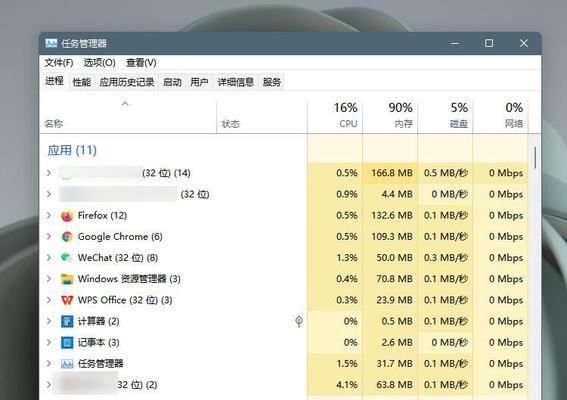Sort by the 5% 磁盘 column header
567x400 pixels.
pos(445,116)
